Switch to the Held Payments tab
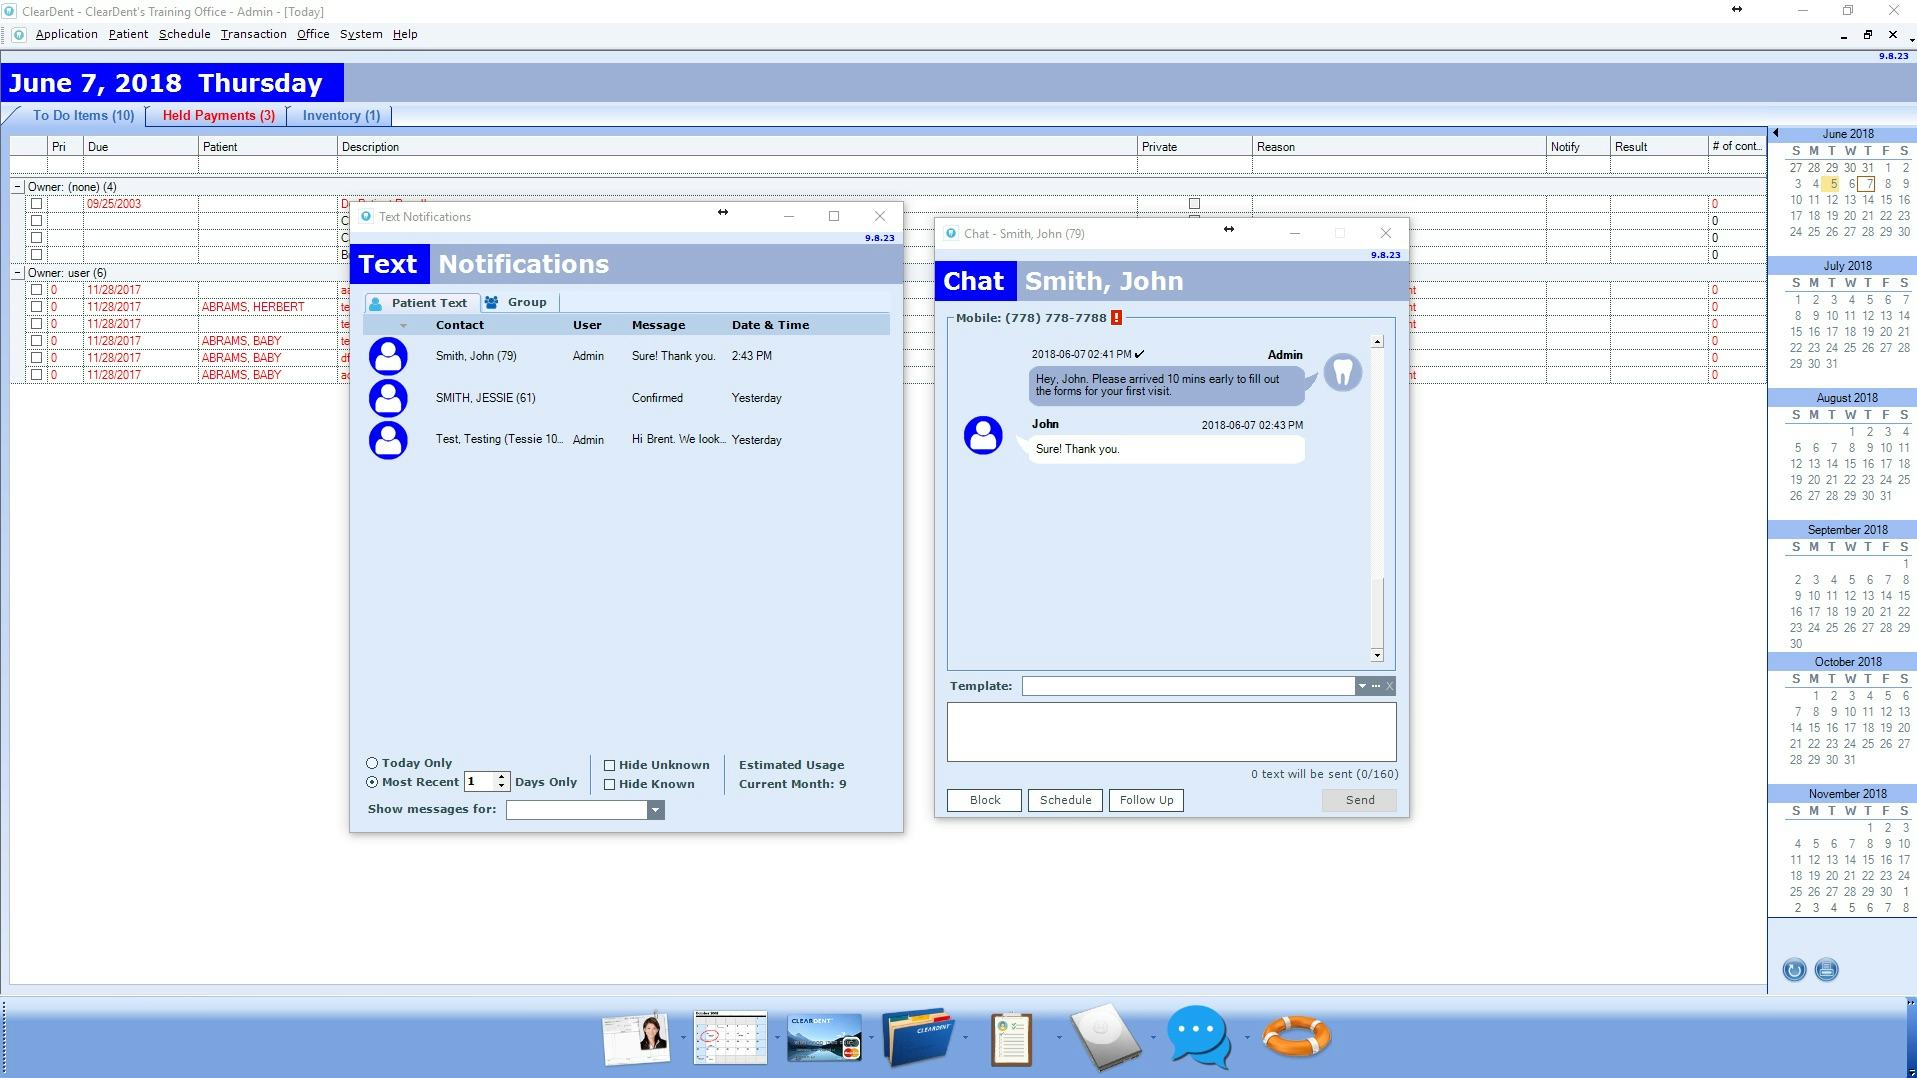Screen dimensions: 1917x1078 pyautogui.click(x=218, y=116)
